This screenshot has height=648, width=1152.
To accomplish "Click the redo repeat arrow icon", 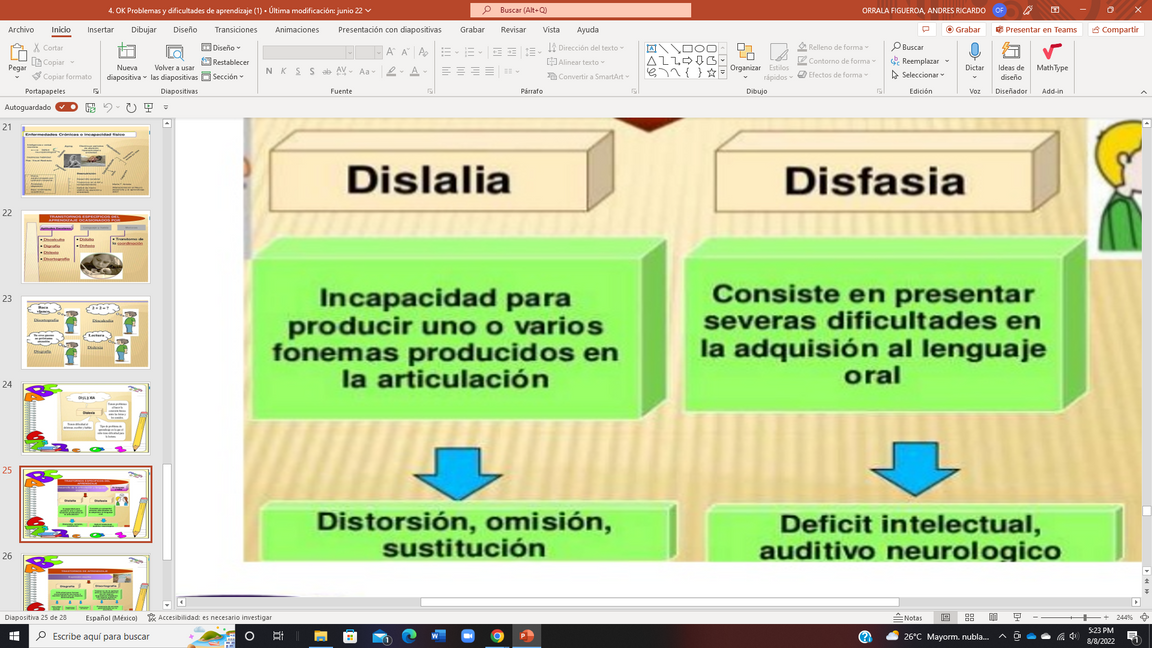I will (x=131, y=107).
